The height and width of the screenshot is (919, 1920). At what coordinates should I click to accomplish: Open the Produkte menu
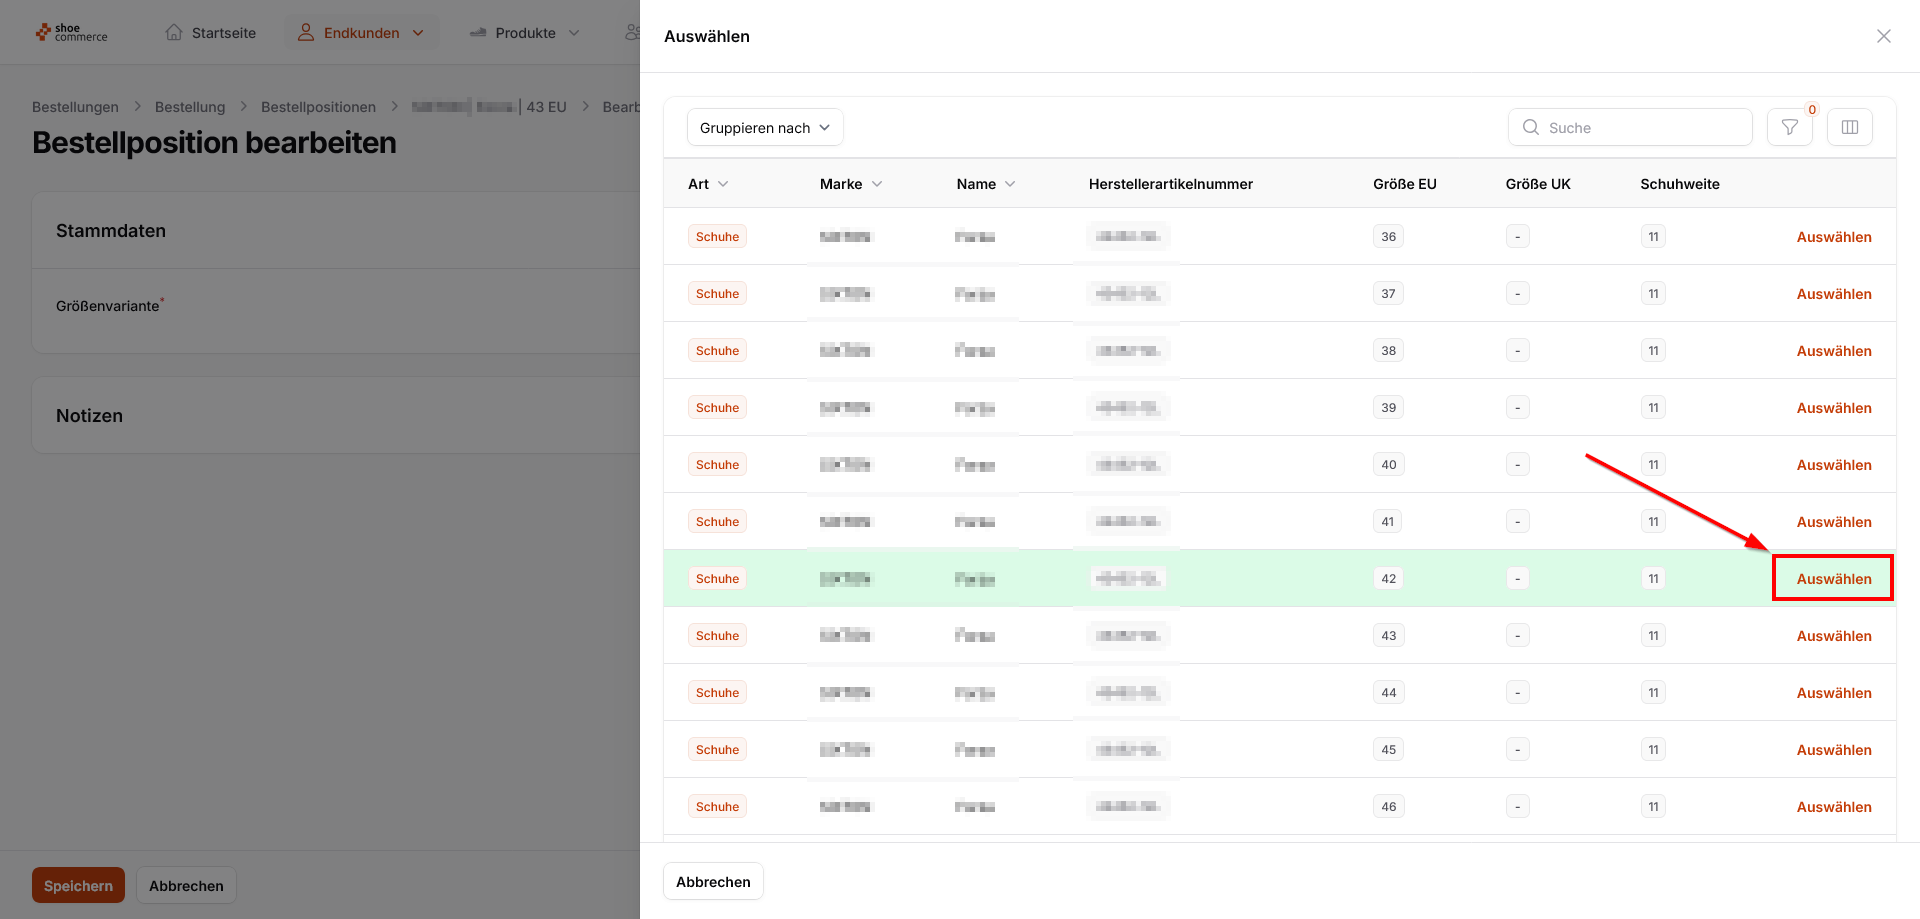coord(526,33)
